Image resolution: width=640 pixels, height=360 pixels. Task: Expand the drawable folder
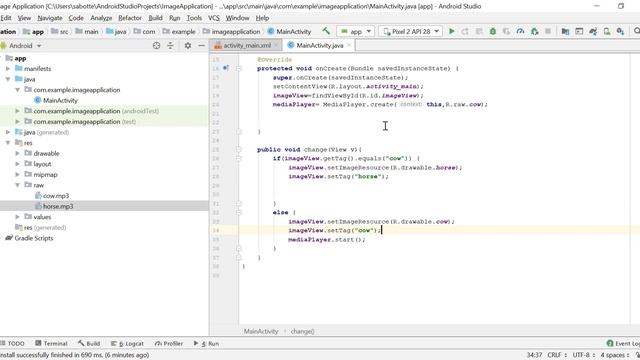click(x=18, y=153)
